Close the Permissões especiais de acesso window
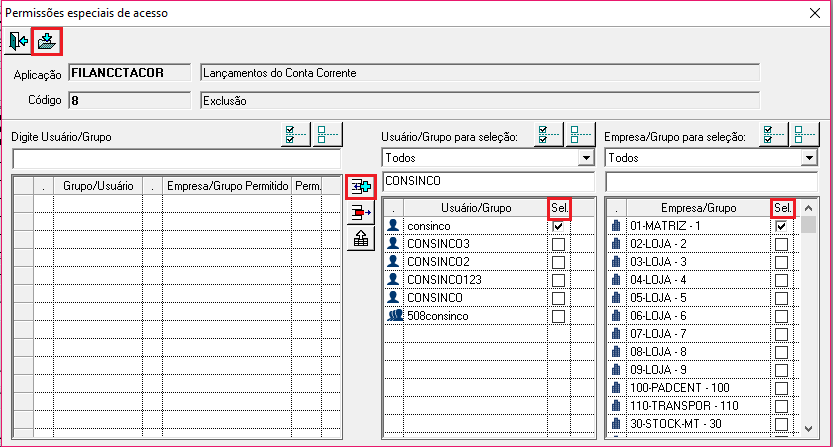 click(815, 13)
